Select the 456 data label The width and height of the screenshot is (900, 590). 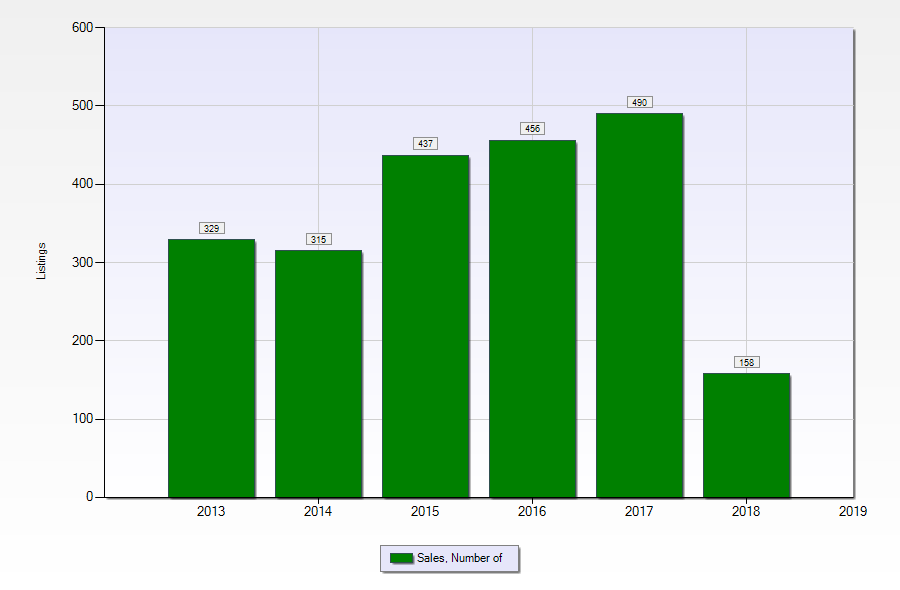click(x=533, y=129)
